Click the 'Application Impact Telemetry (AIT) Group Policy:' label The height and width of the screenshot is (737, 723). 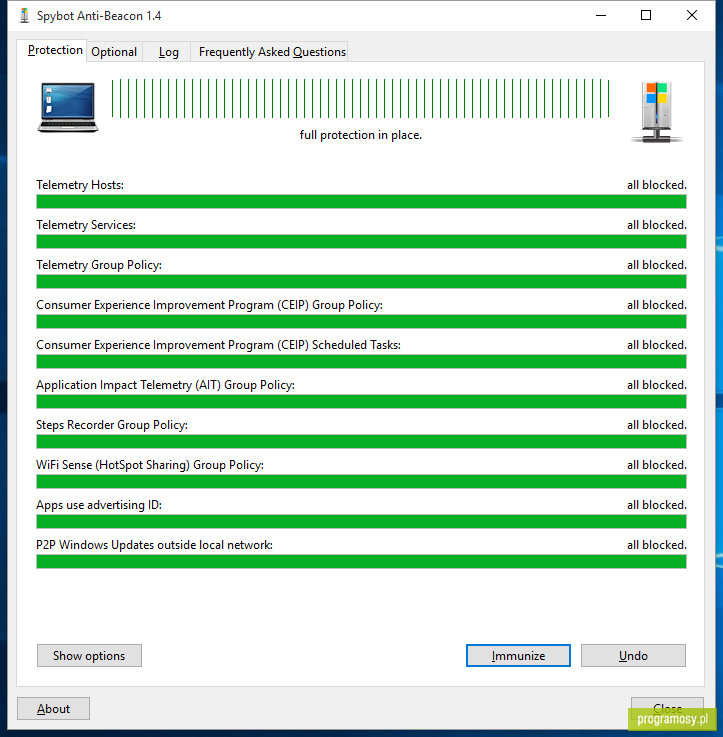[165, 384]
